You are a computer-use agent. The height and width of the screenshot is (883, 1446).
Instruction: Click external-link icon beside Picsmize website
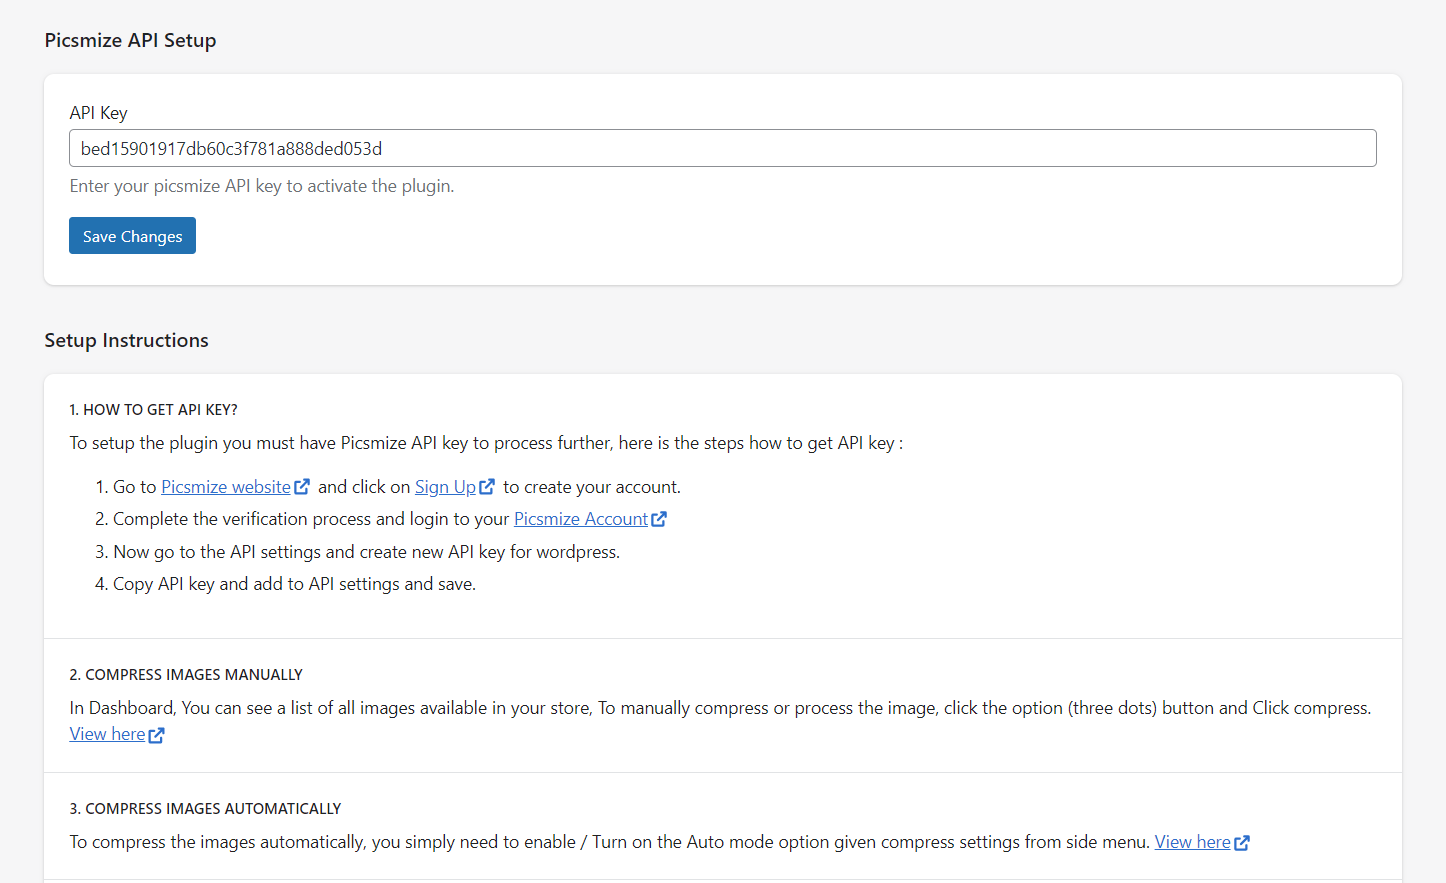302,487
